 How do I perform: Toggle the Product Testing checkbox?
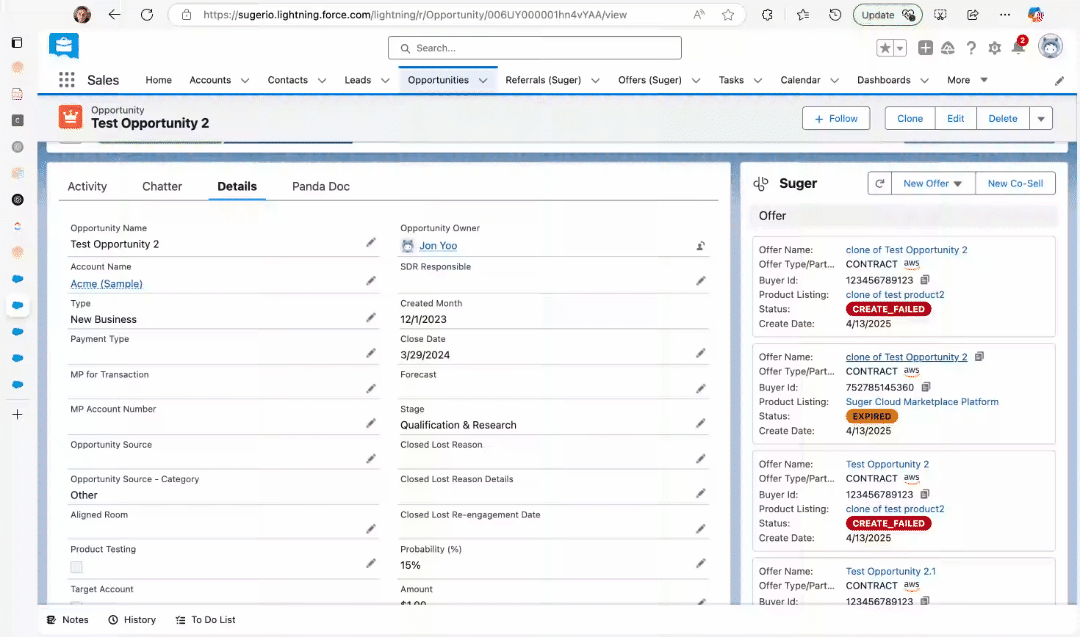(76, 567)
